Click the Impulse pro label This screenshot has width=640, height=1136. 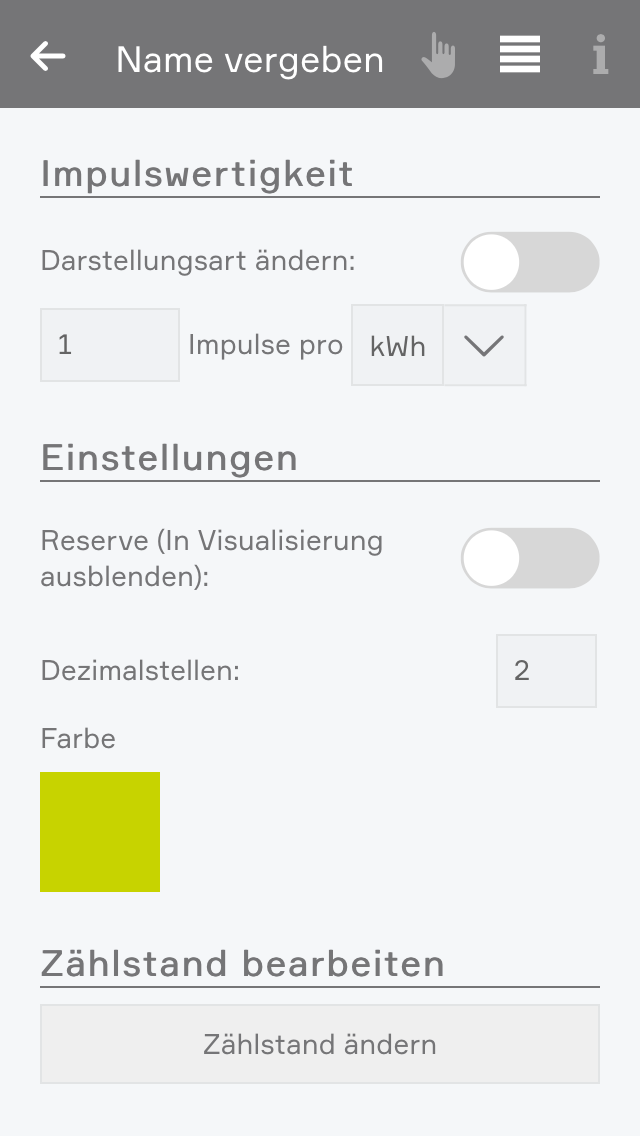tap(265, 345)
